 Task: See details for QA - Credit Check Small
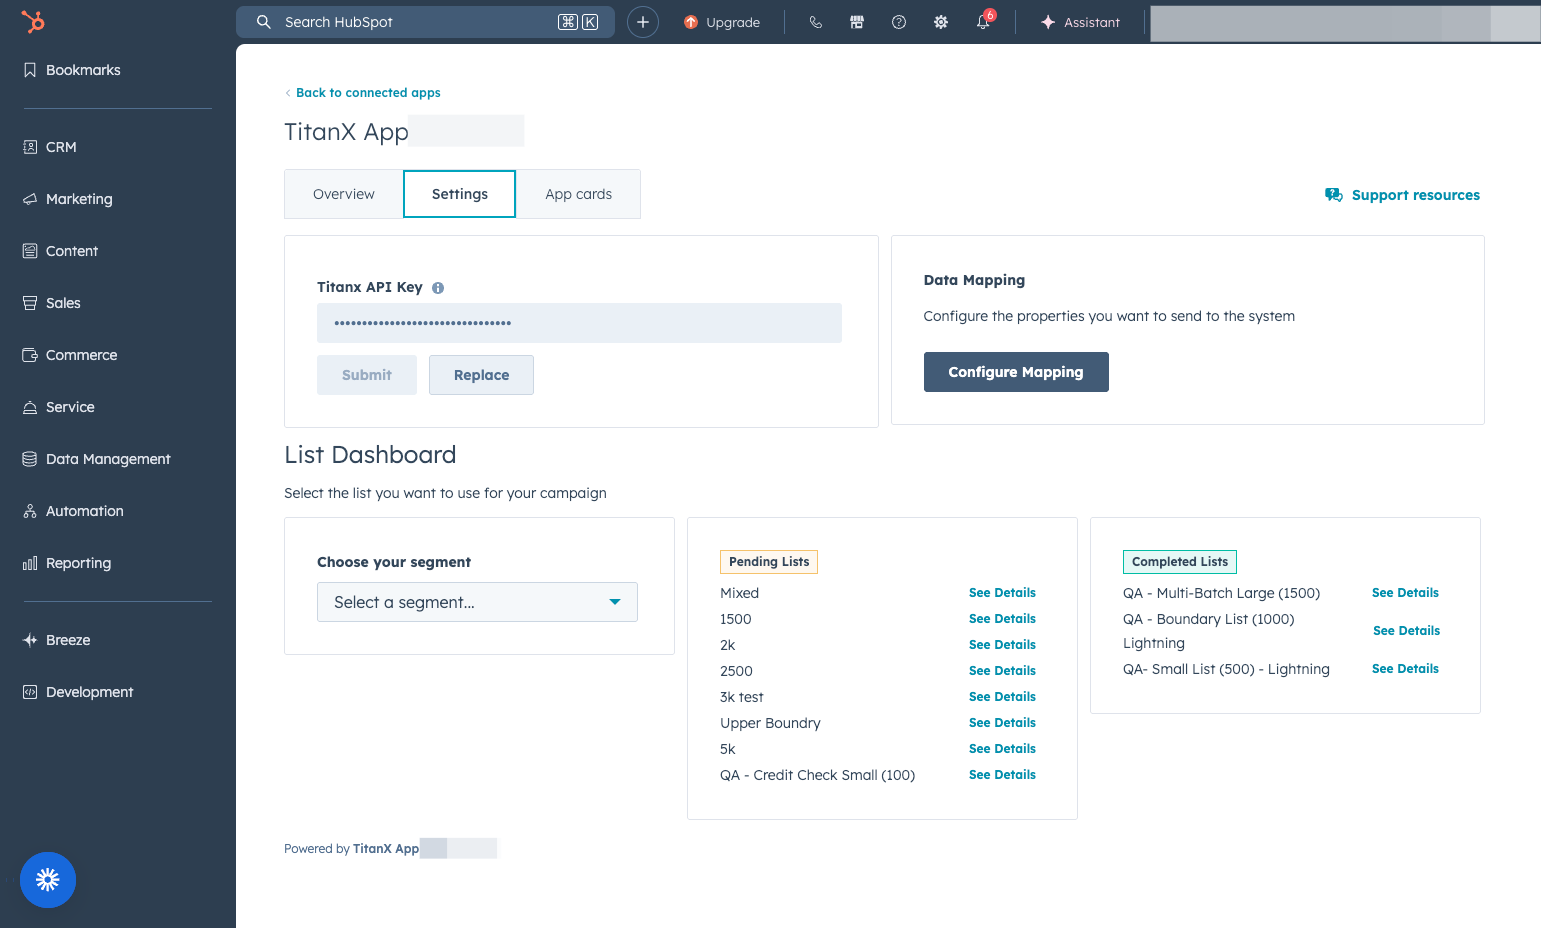click(1002, 775)
